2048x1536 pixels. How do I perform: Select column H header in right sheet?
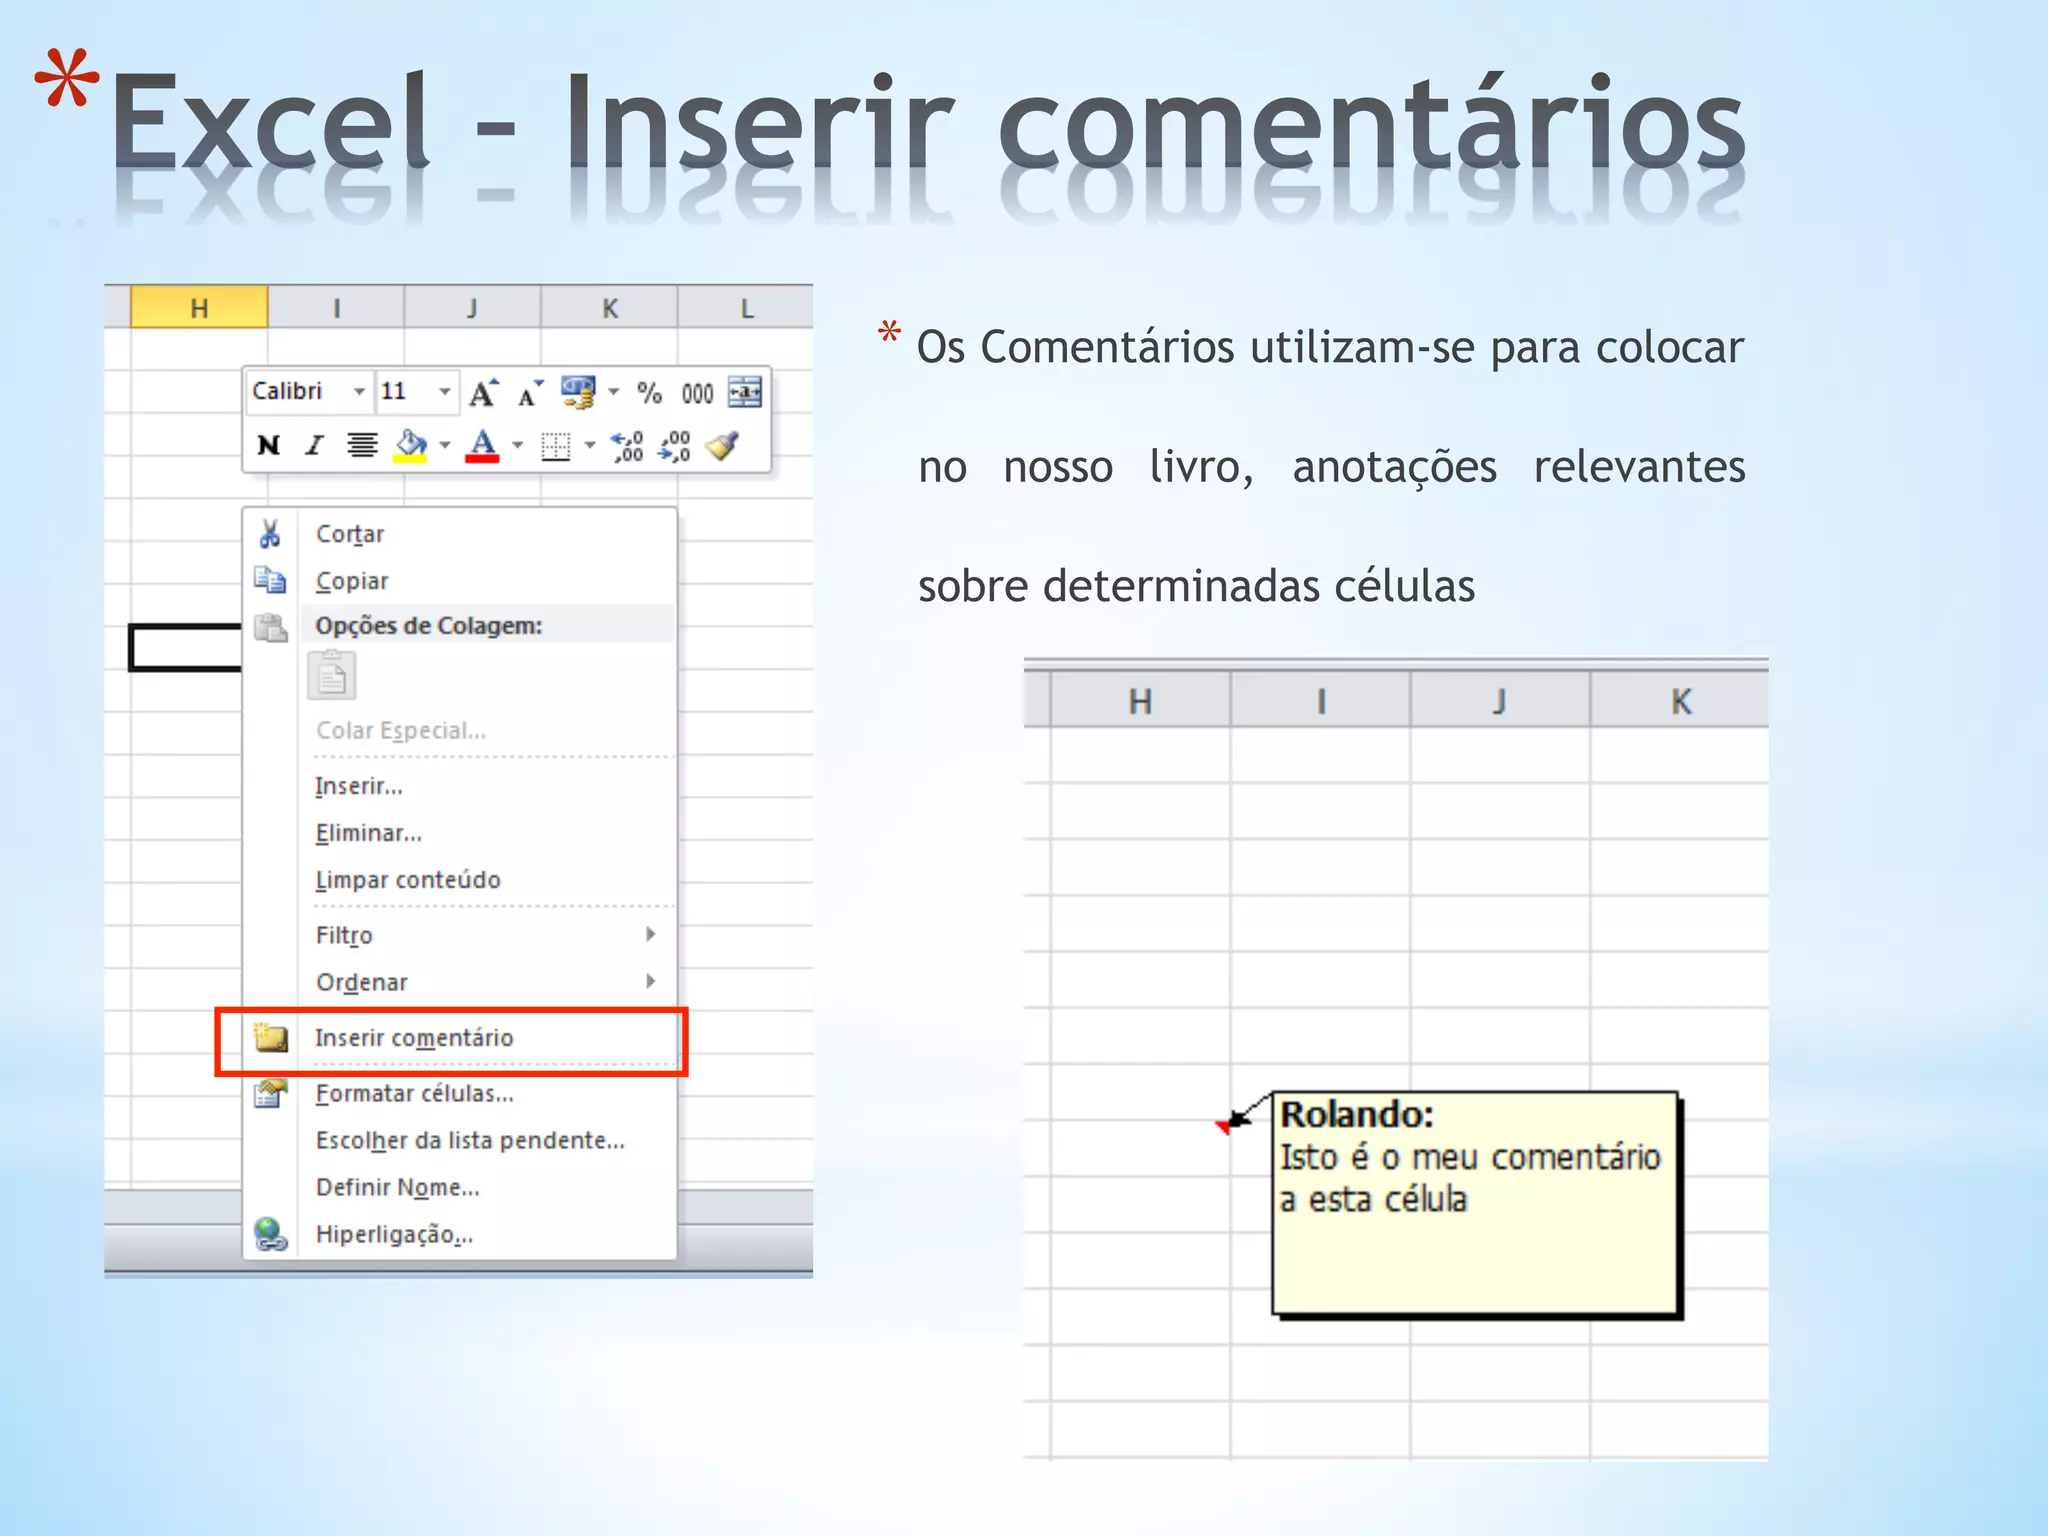[1140, 700]
